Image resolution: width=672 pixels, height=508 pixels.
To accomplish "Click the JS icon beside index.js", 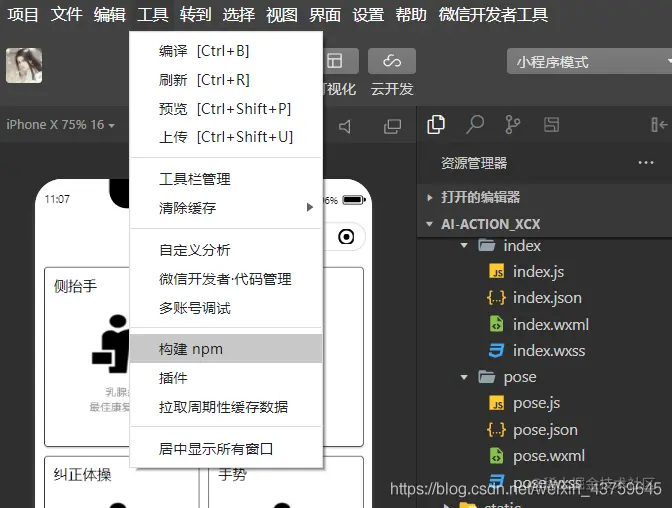I will pos(497,272).
